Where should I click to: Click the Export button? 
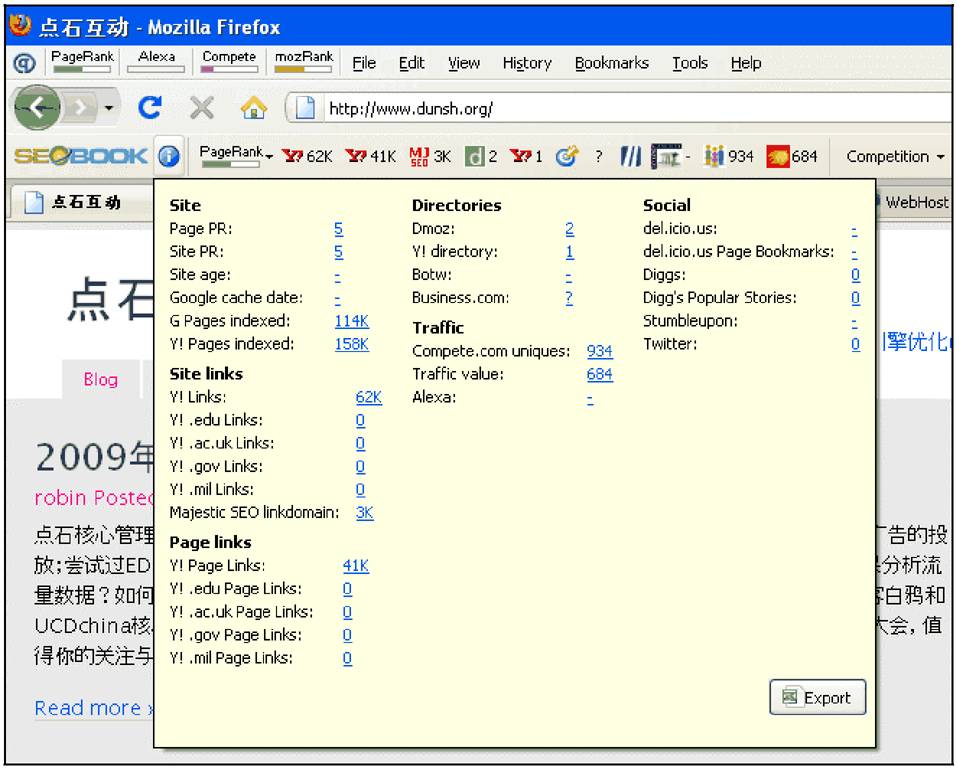point(818,697)
